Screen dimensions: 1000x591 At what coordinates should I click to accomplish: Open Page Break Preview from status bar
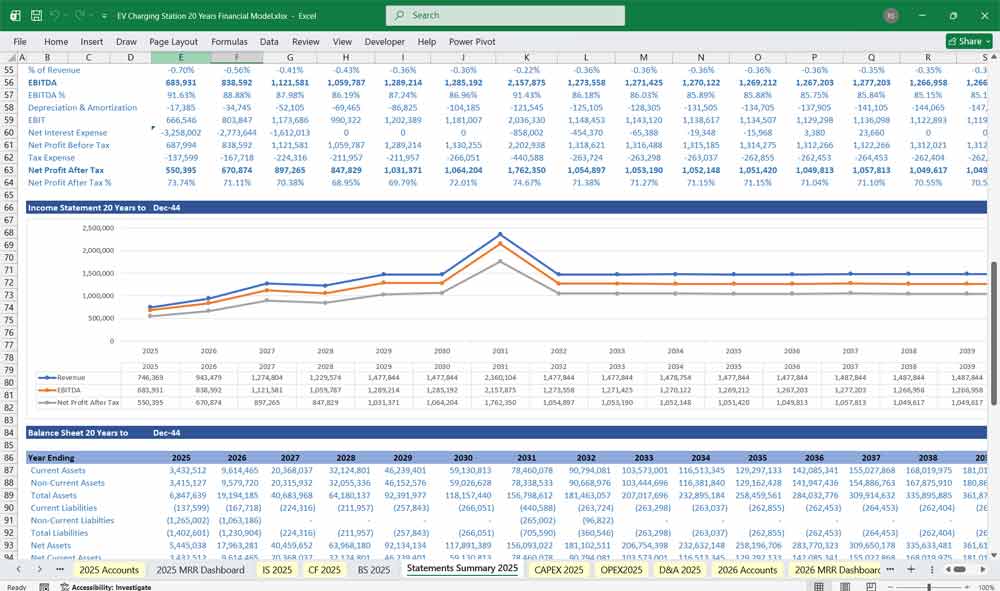(x=871, y=585)
